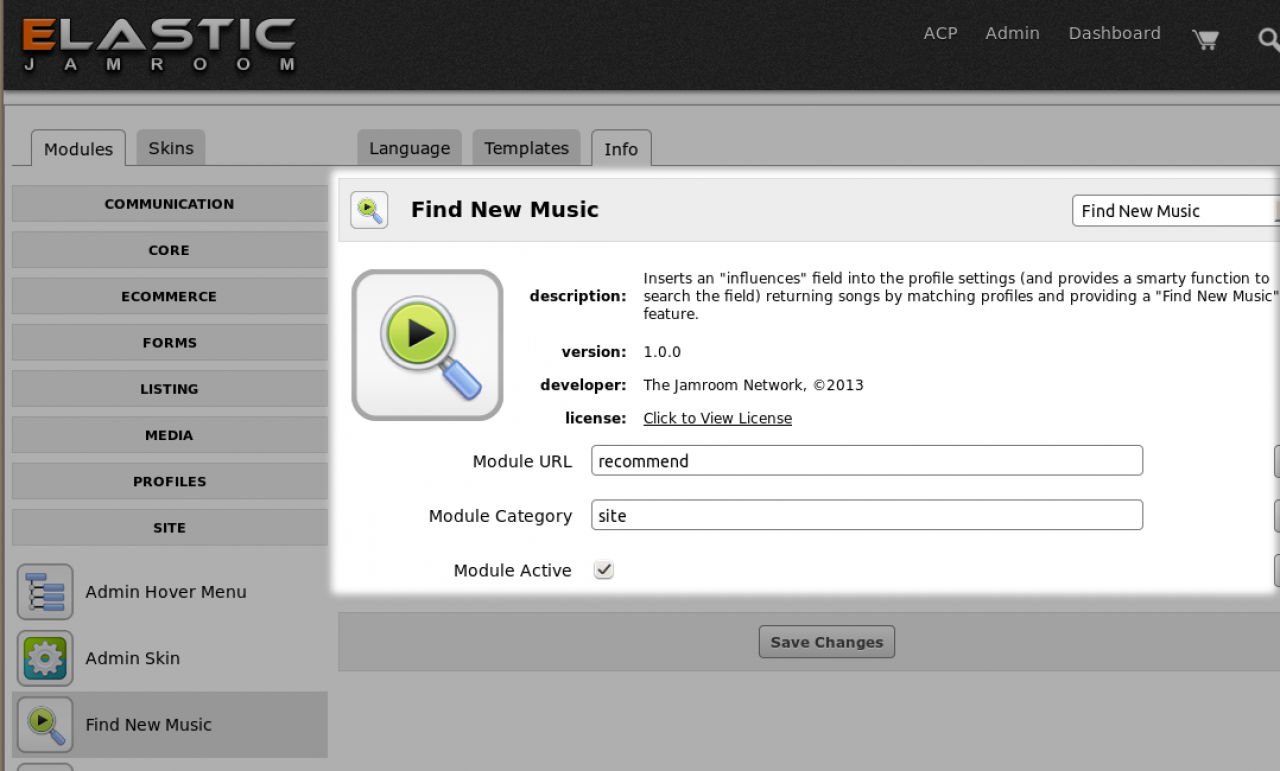The height and width of the screenshot is (771, 1280).
Task: Click small Find New Music header icon
Action: pyautogui.click(x=369, y=210)
